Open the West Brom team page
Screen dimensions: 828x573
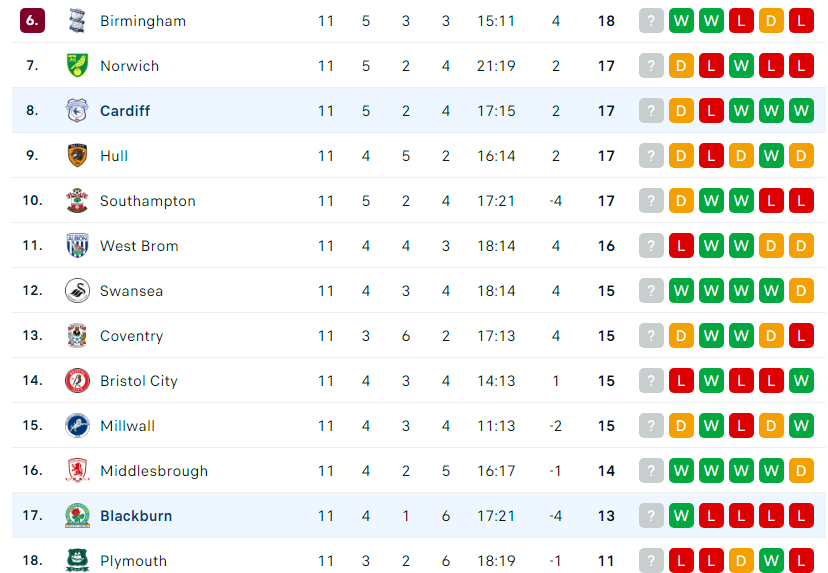click(139, 246)
